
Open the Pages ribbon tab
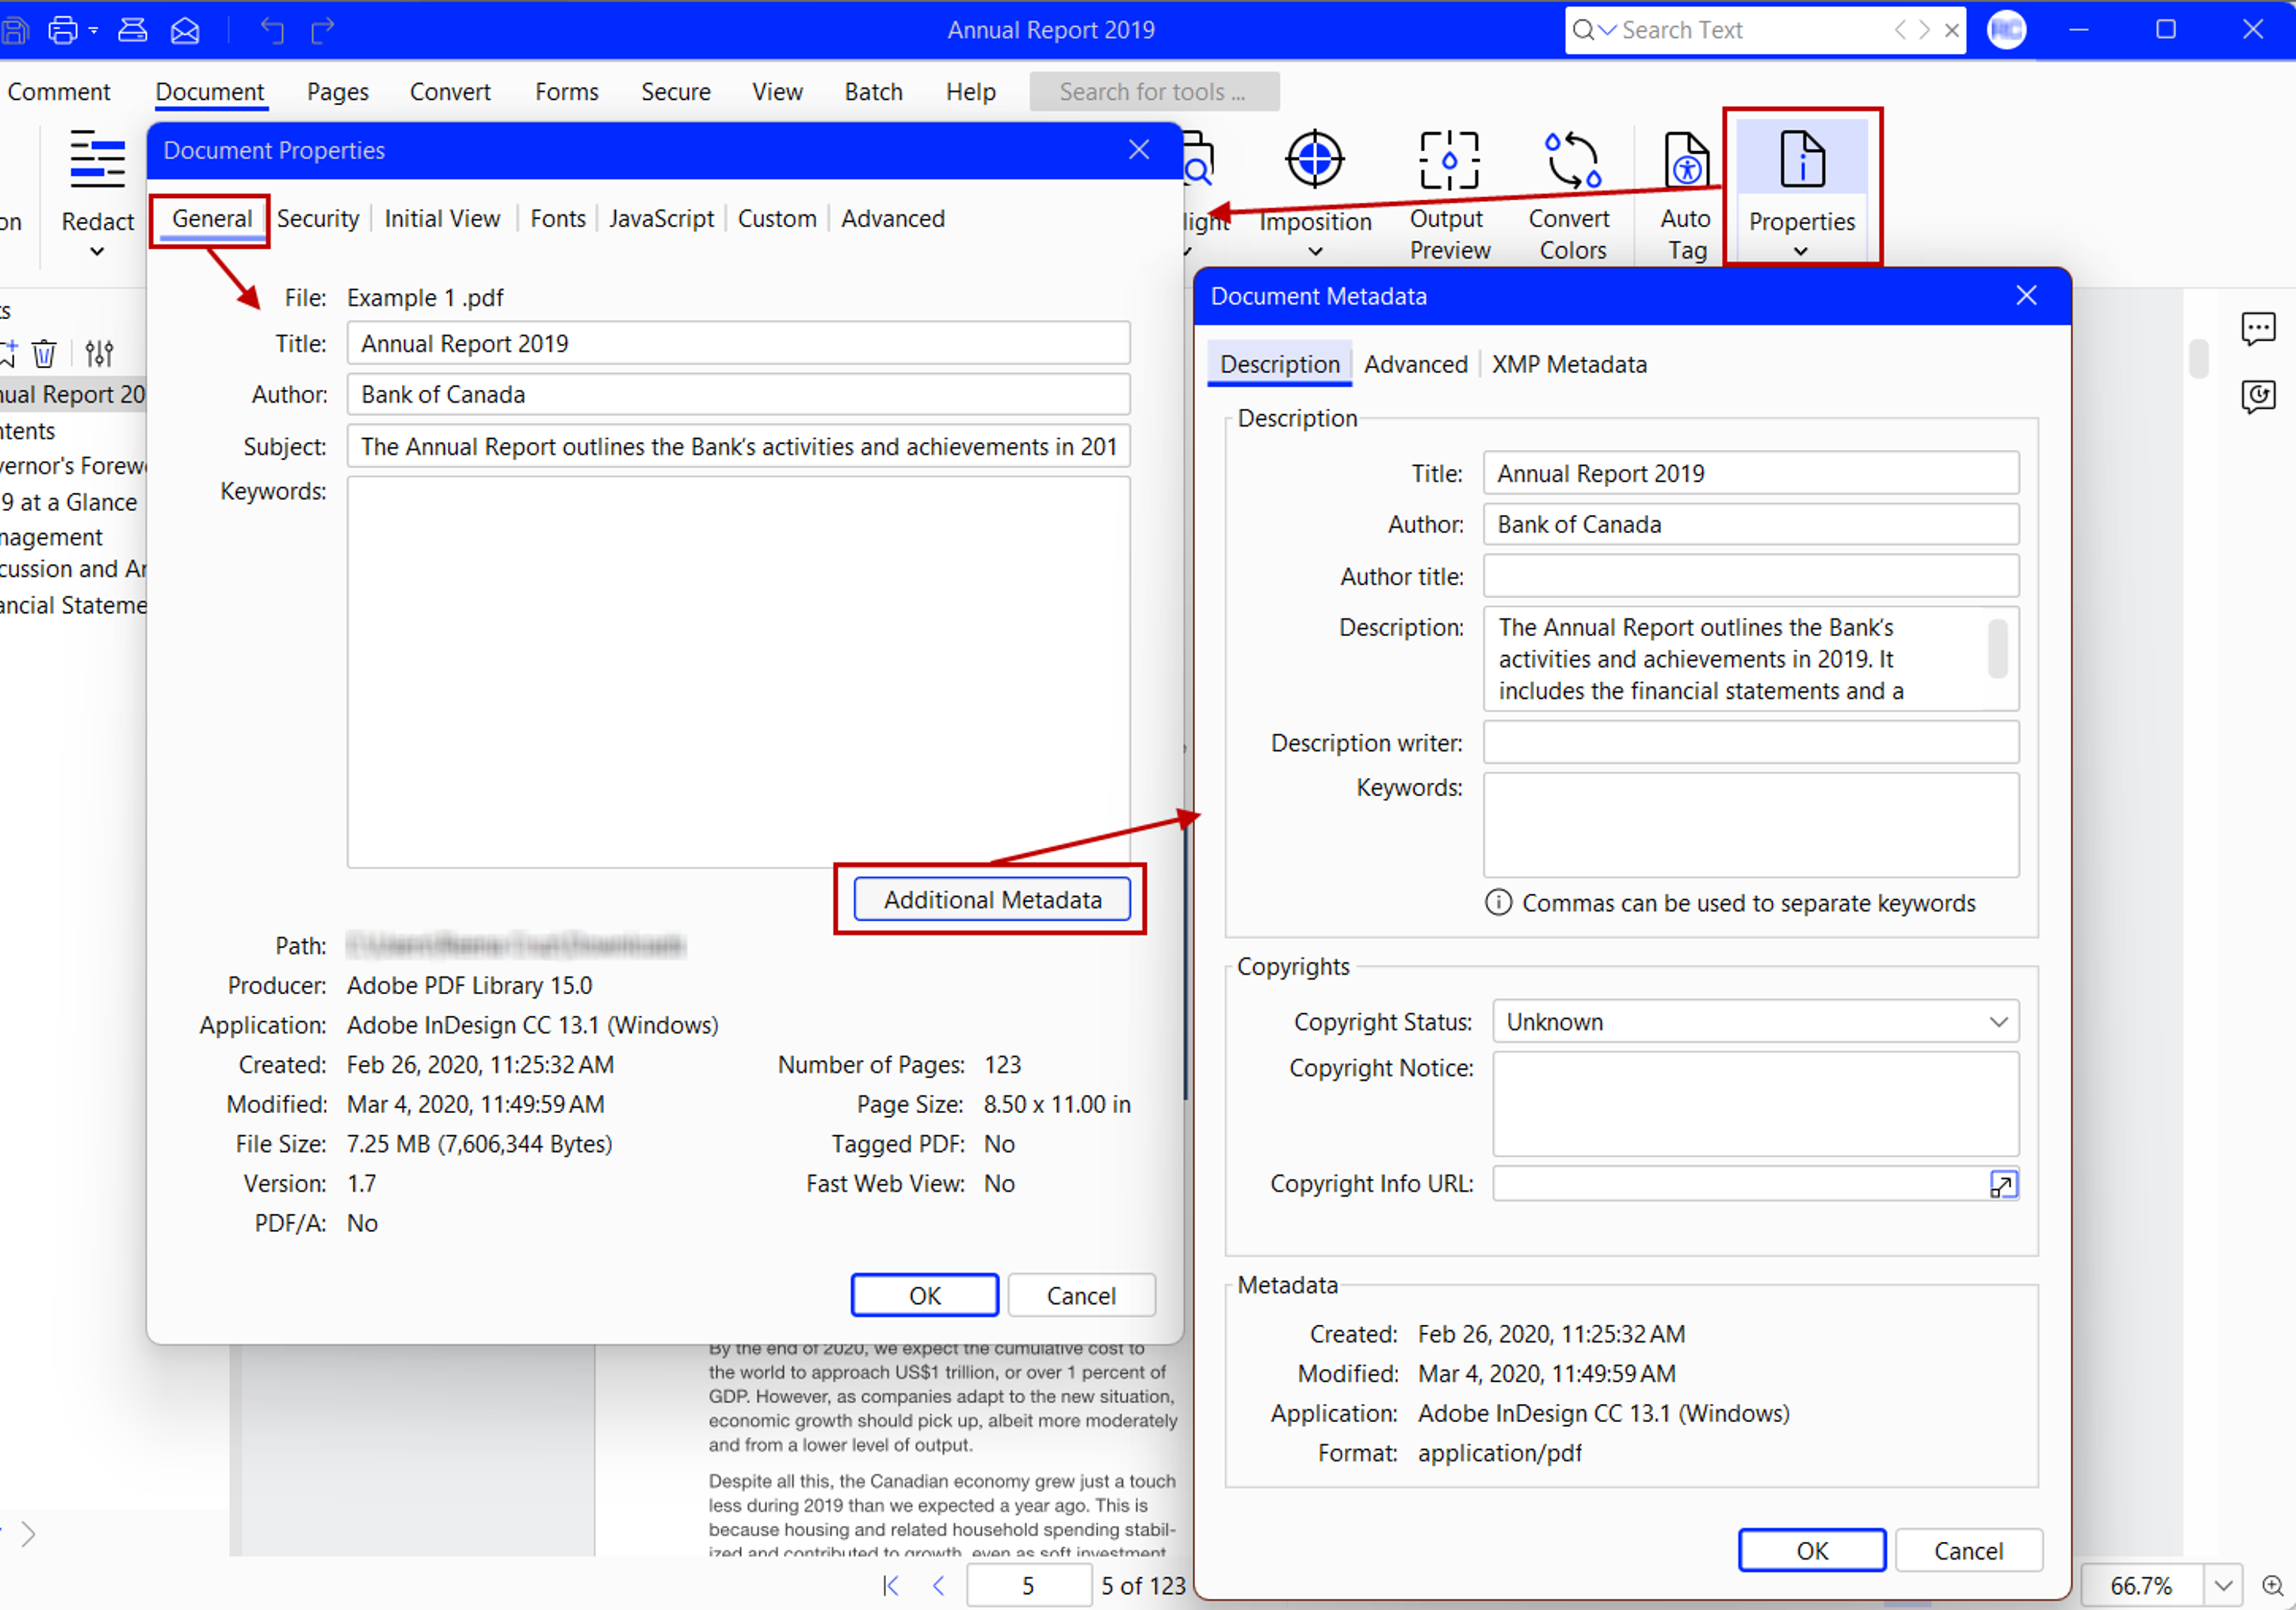point(337,92)
